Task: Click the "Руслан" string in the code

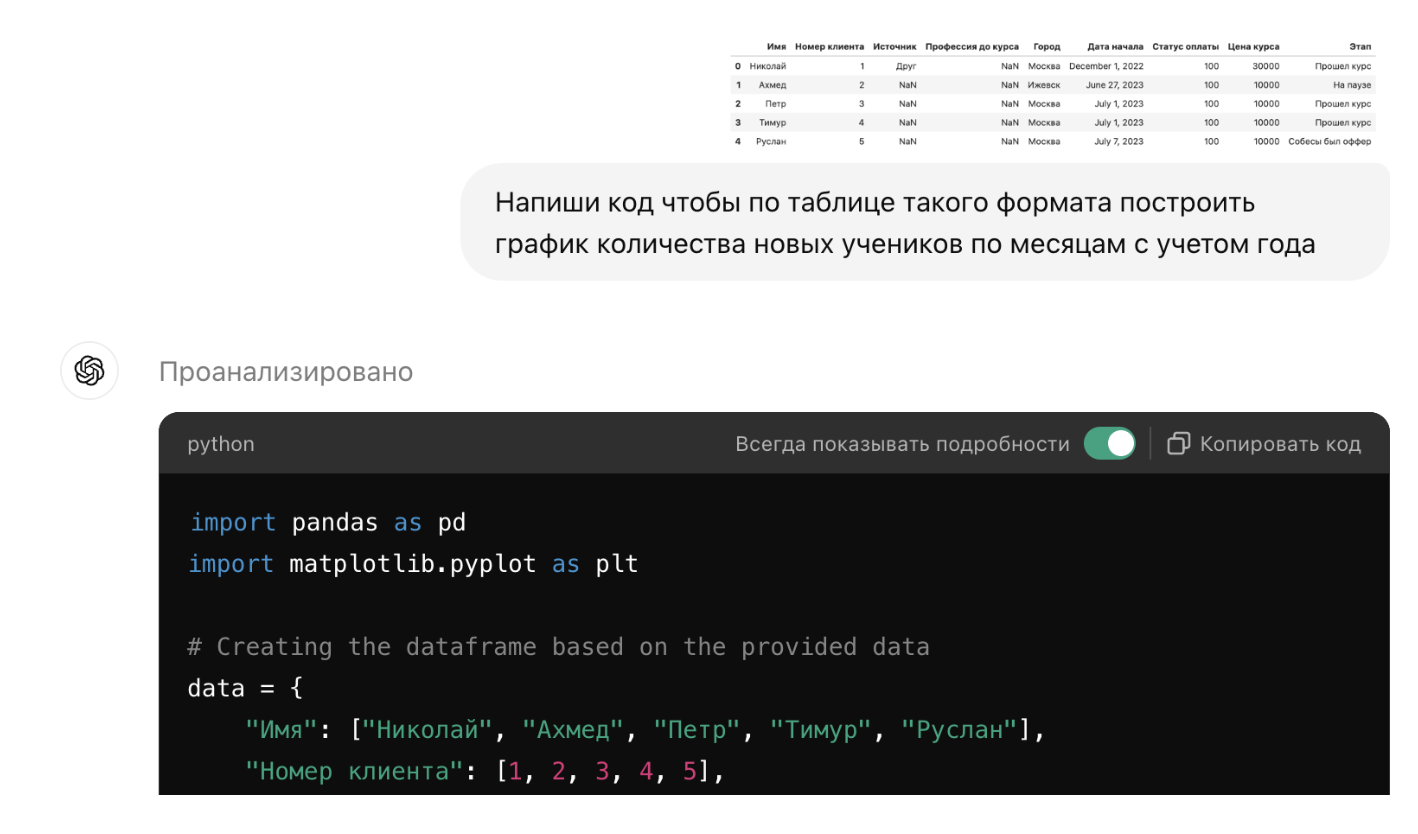Action: [x=960, y=731]
